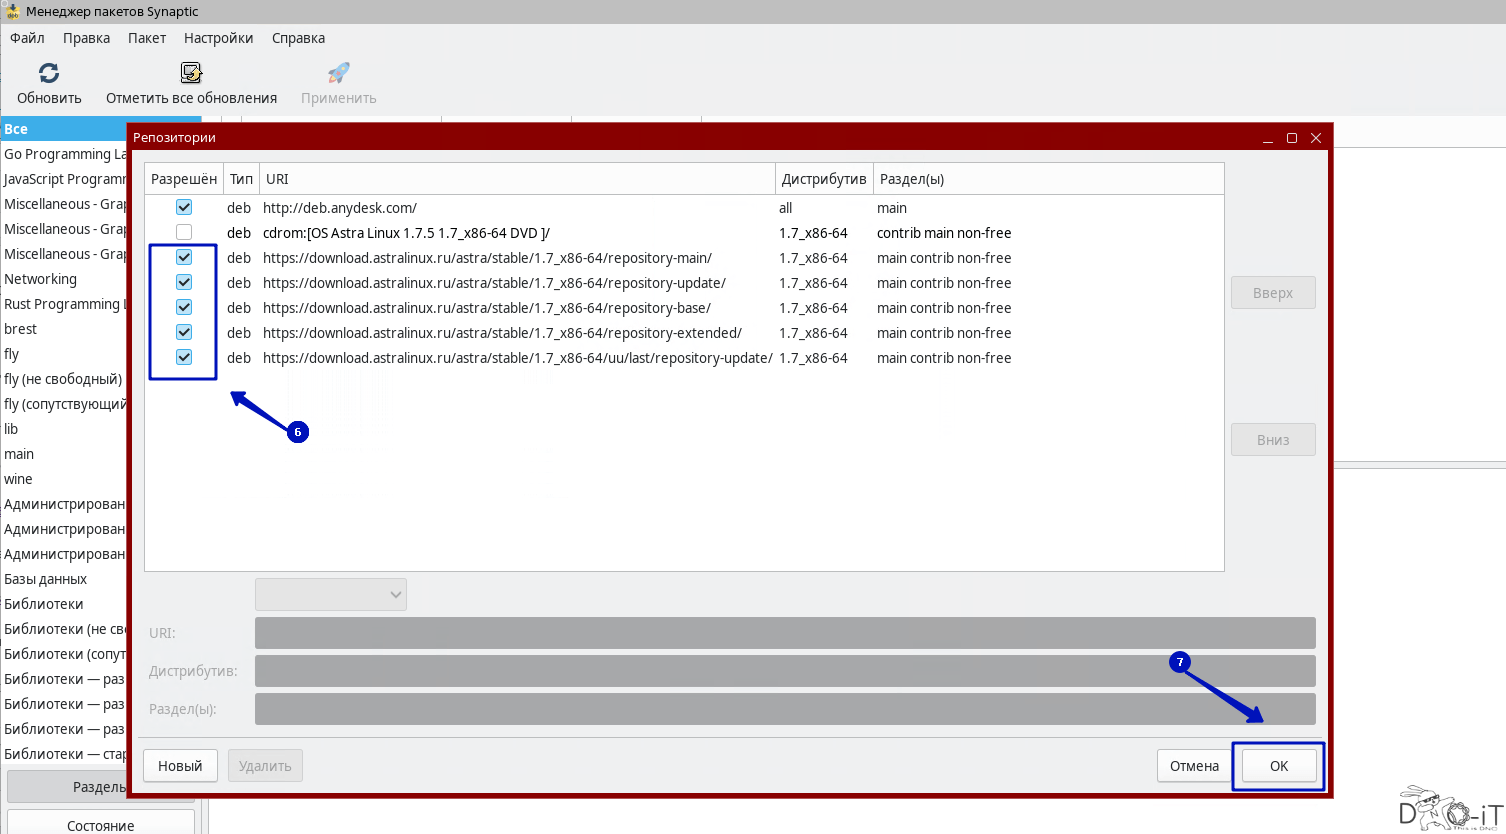
Task: Sort by clicking the URI column header
Action: (x=516, y=179)
